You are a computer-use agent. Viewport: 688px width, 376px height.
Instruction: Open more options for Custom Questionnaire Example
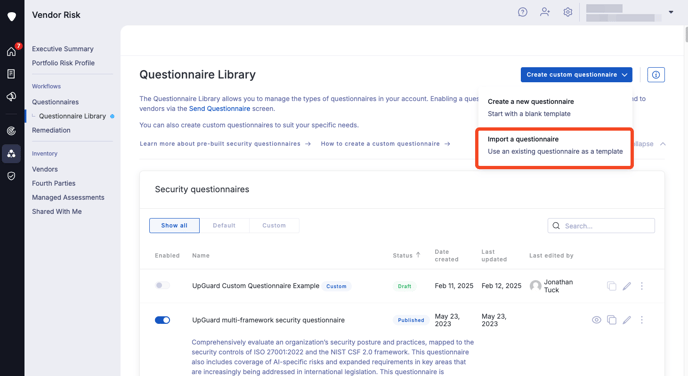pos(641,286)
